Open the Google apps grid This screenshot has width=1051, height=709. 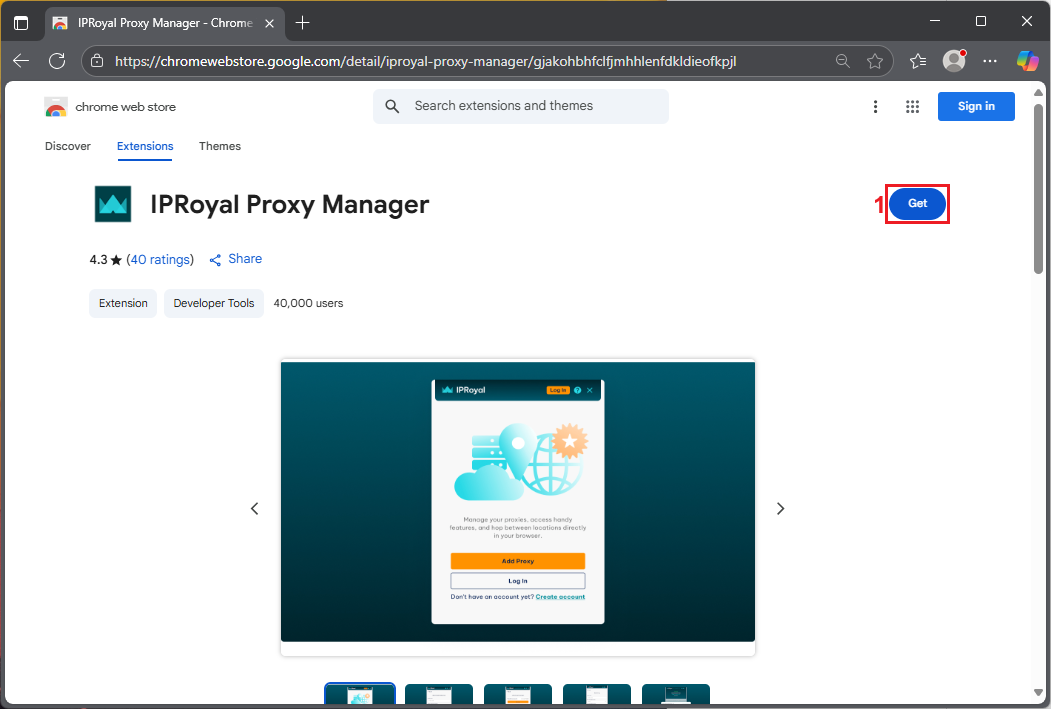pos(912,107)
